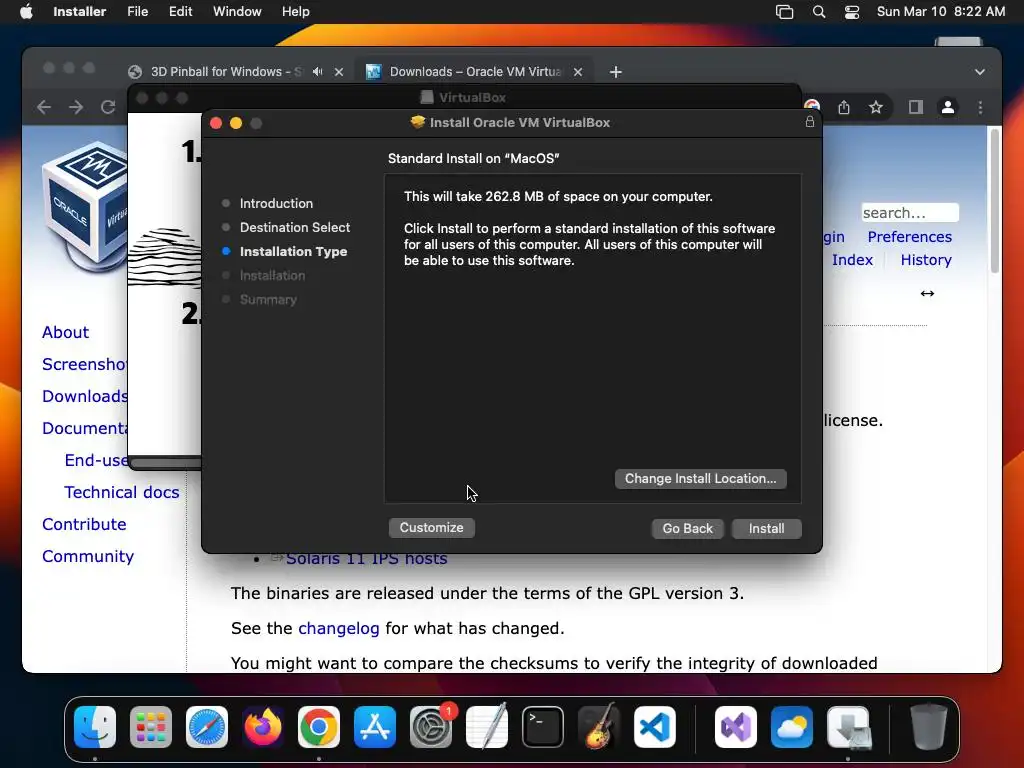This screenshot has height=768, width=1024.
Task: Open the Installer icon in Dock
Action: pos(848,726)
